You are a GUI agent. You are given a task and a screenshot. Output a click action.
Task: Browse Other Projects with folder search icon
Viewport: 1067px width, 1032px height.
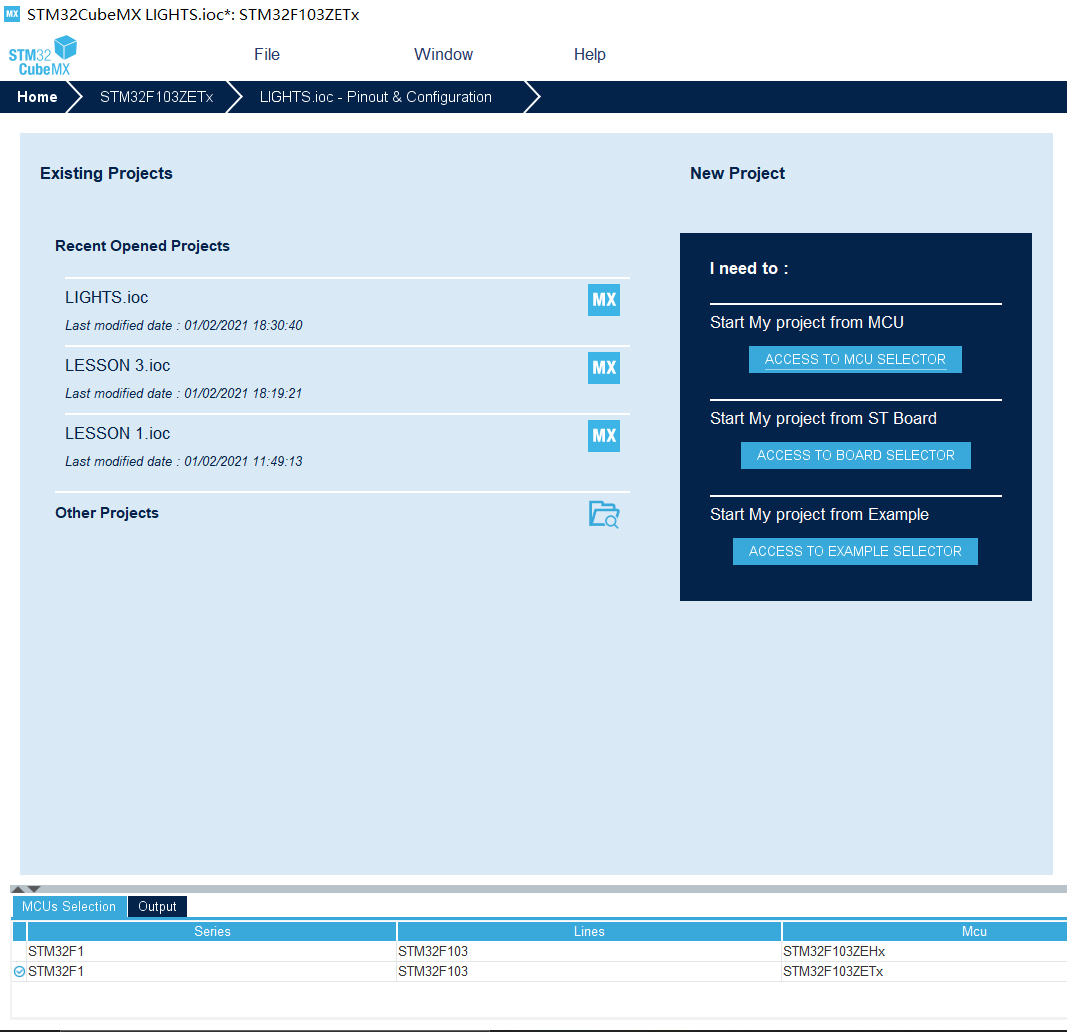point(604,514)
